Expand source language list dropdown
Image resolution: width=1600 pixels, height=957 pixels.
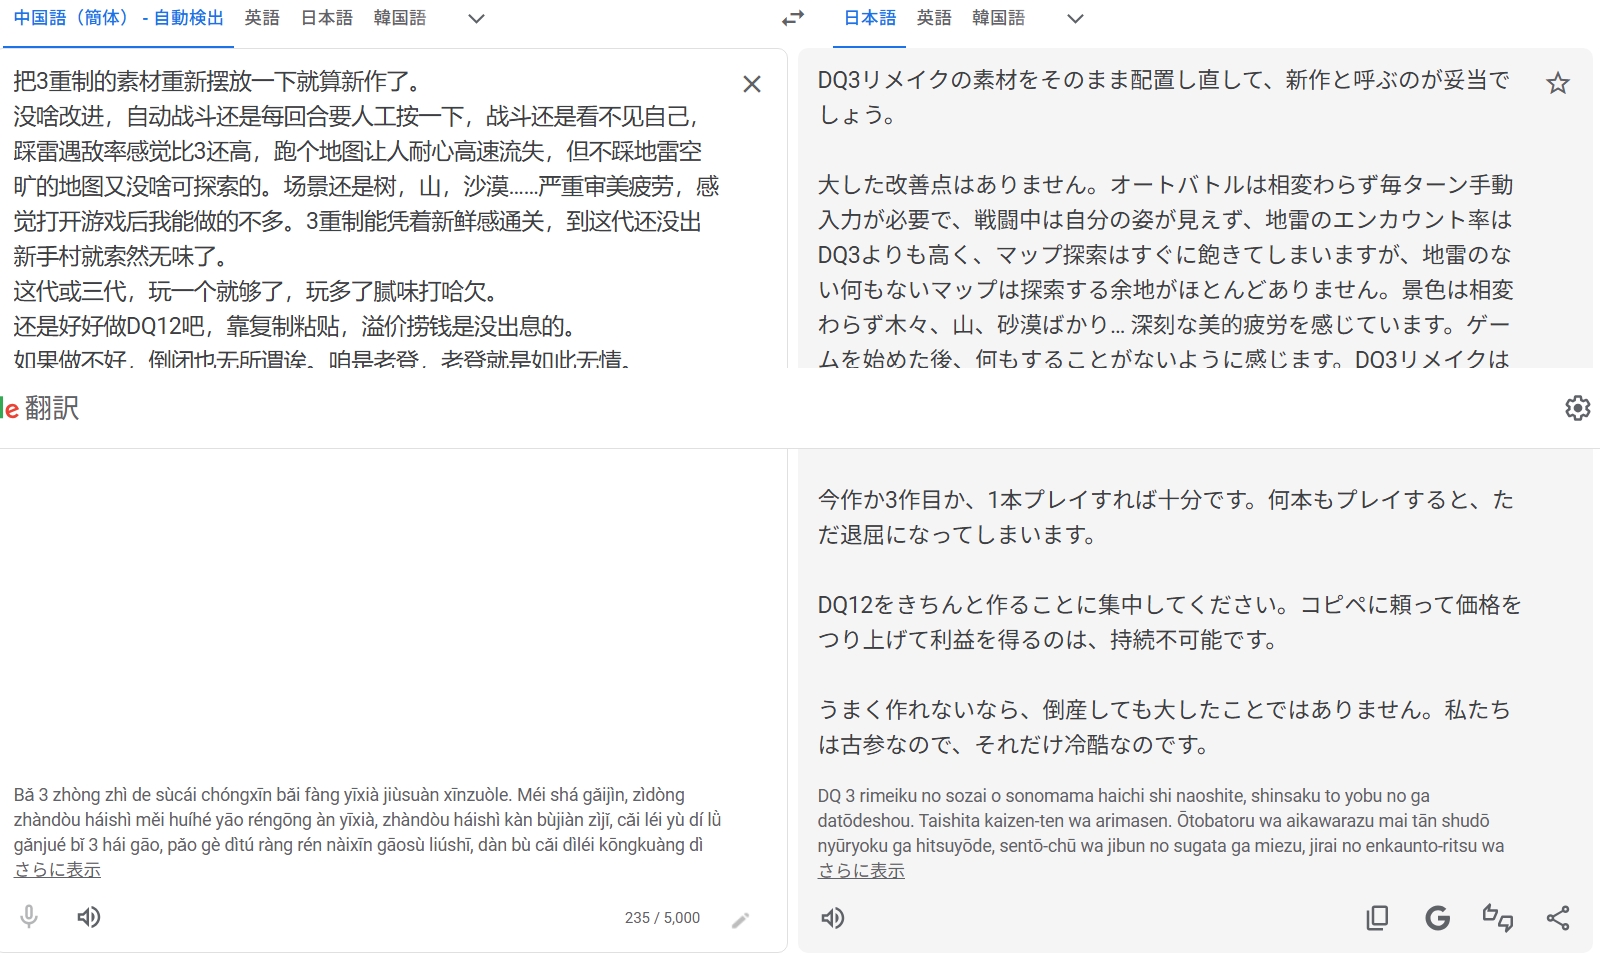476,19
